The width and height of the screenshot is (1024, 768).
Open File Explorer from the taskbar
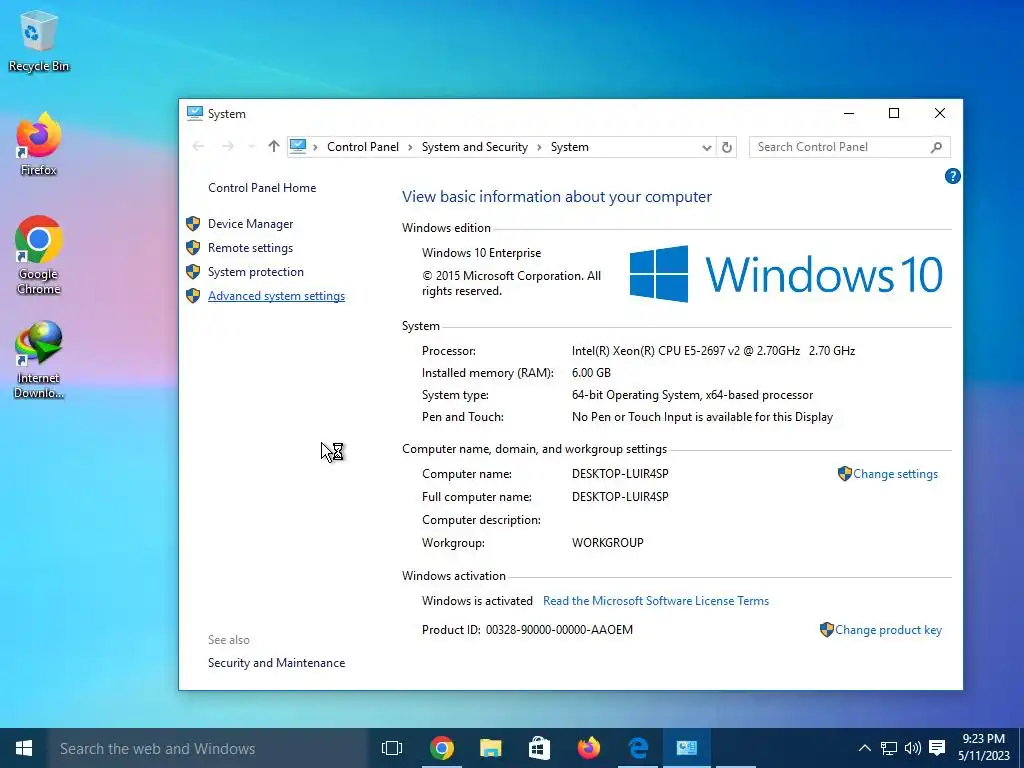490,748
